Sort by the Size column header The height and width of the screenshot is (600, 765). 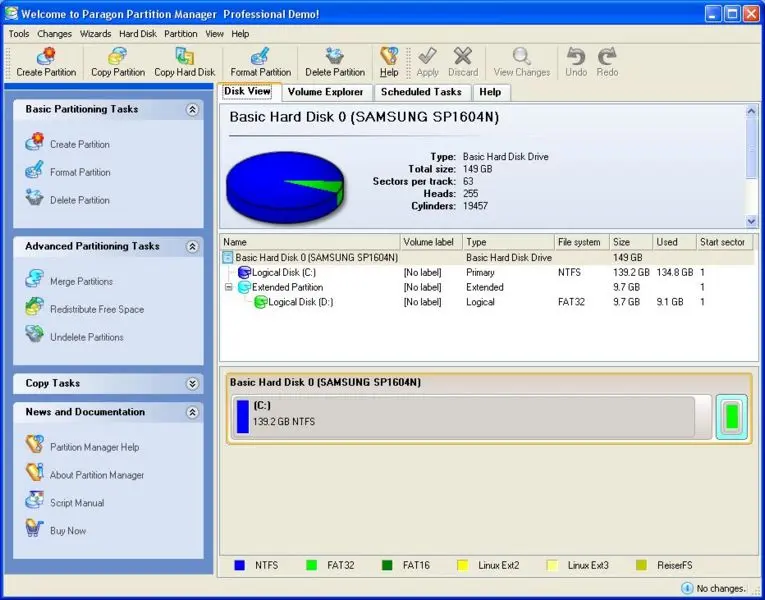pos(631,242)
